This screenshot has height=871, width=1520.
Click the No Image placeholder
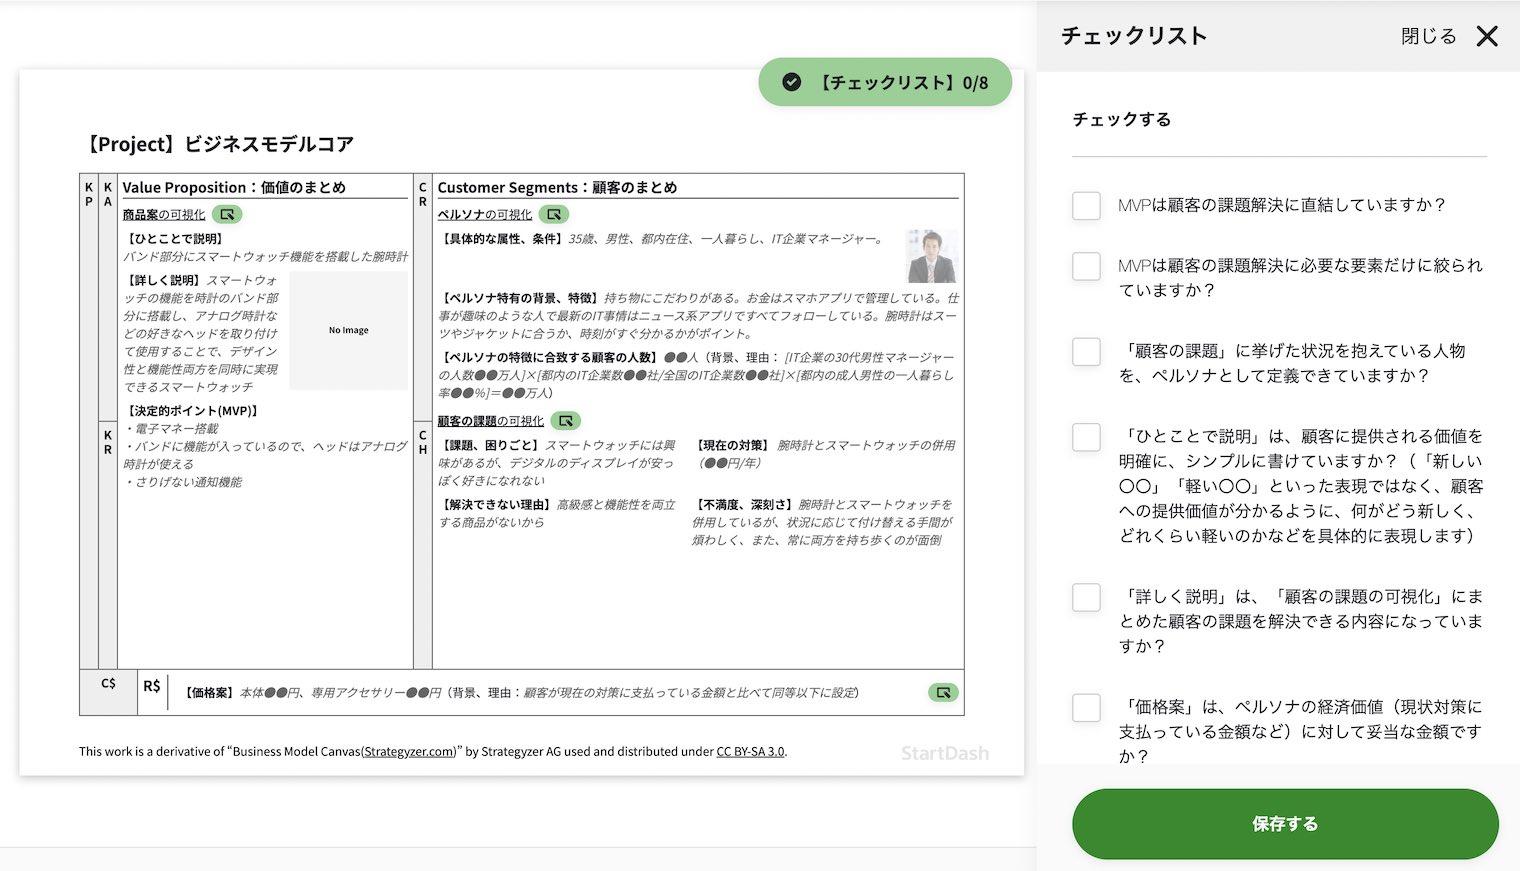[x=347, y=330]
